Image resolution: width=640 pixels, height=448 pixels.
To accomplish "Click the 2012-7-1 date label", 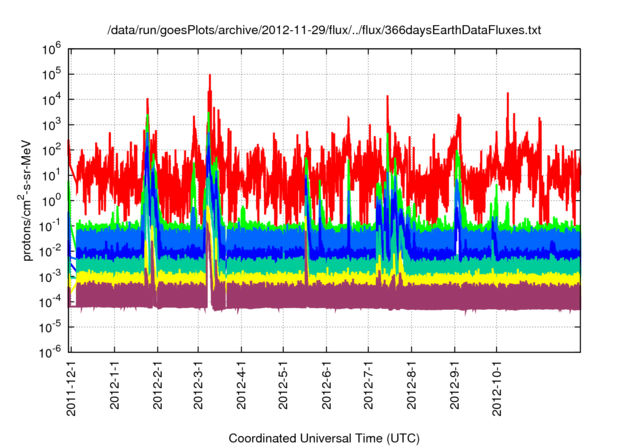I will click(368, 384).
